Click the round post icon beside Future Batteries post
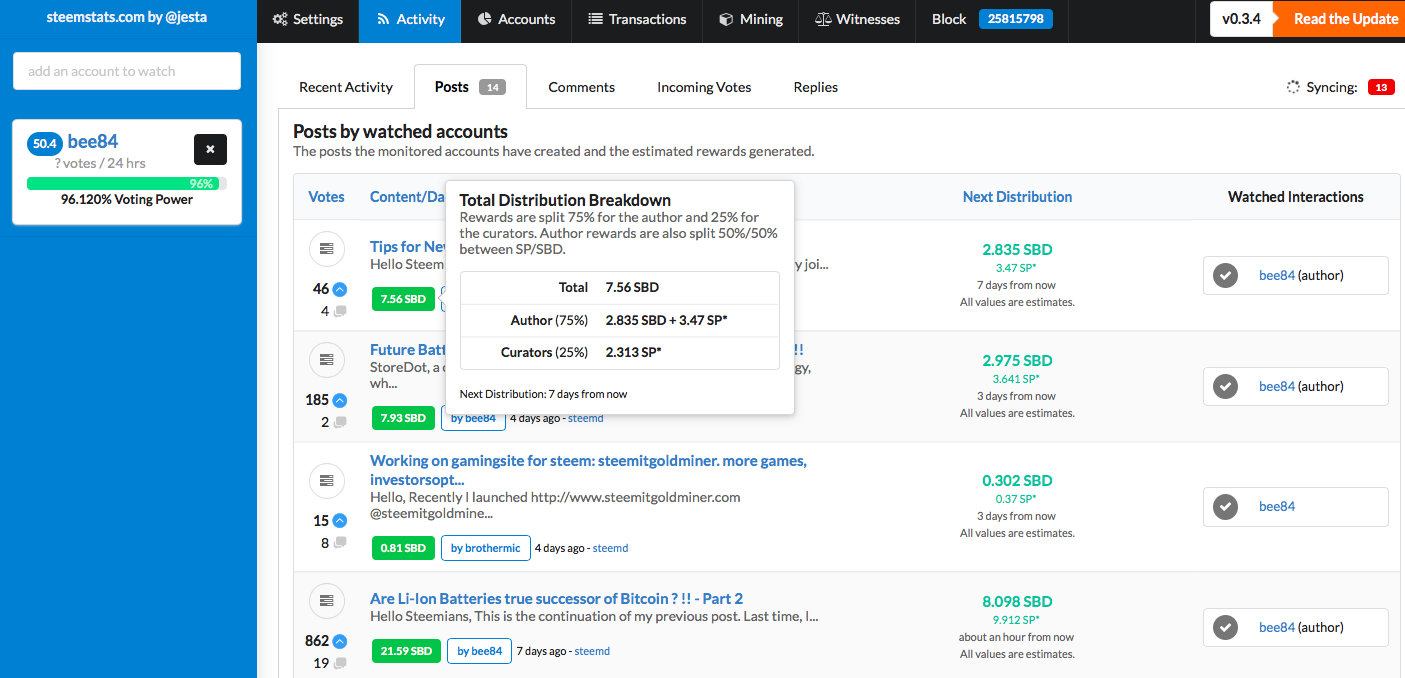This screenshot has width=1405, height=678. (x=326, y=358)
